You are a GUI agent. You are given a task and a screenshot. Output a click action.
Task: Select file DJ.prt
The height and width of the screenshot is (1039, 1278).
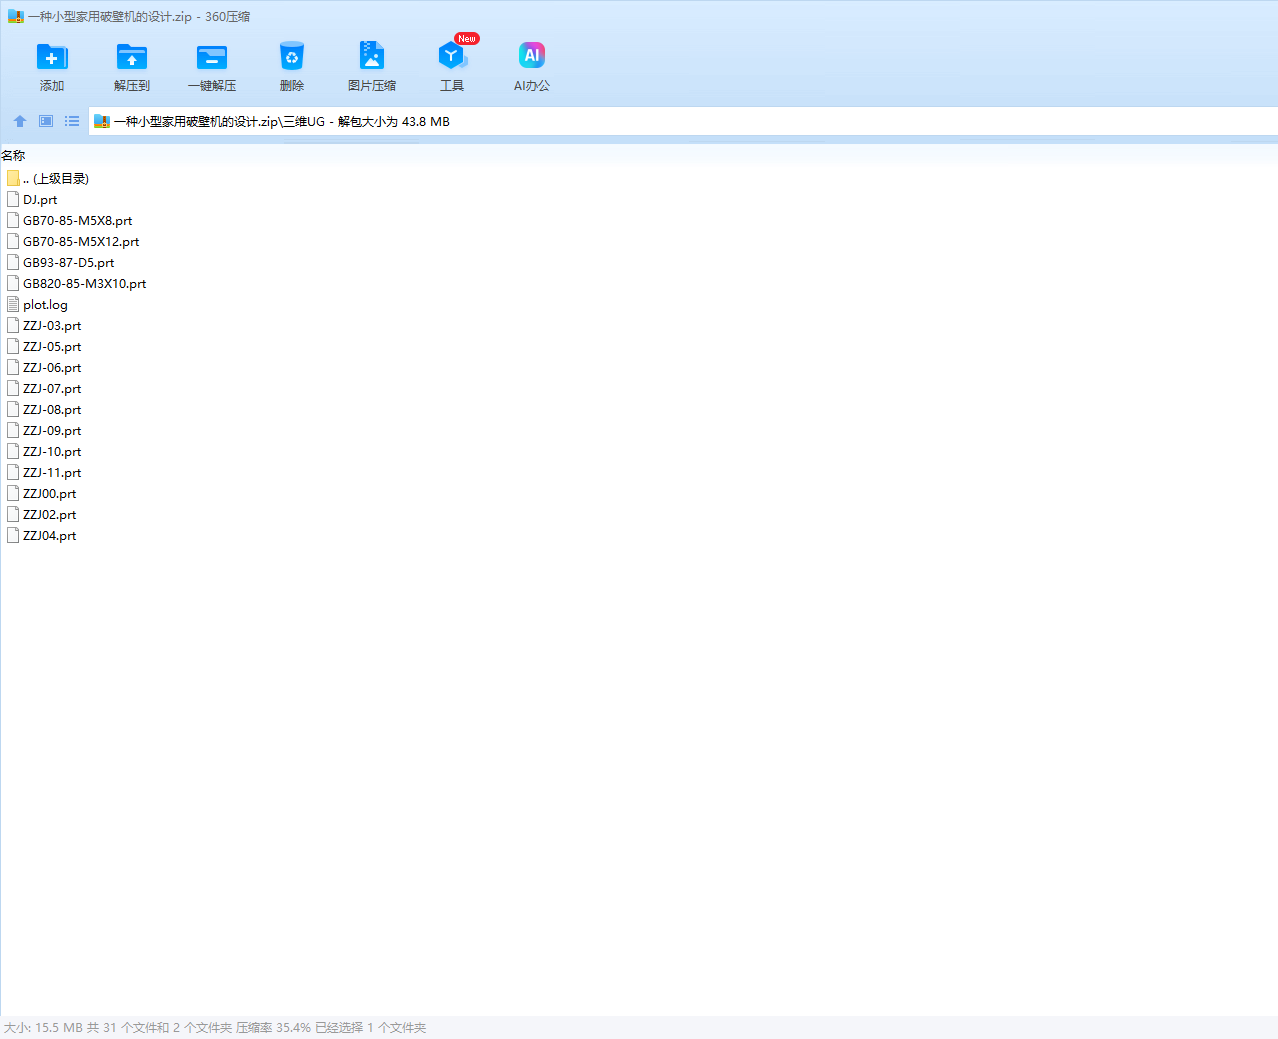(32, 199)
